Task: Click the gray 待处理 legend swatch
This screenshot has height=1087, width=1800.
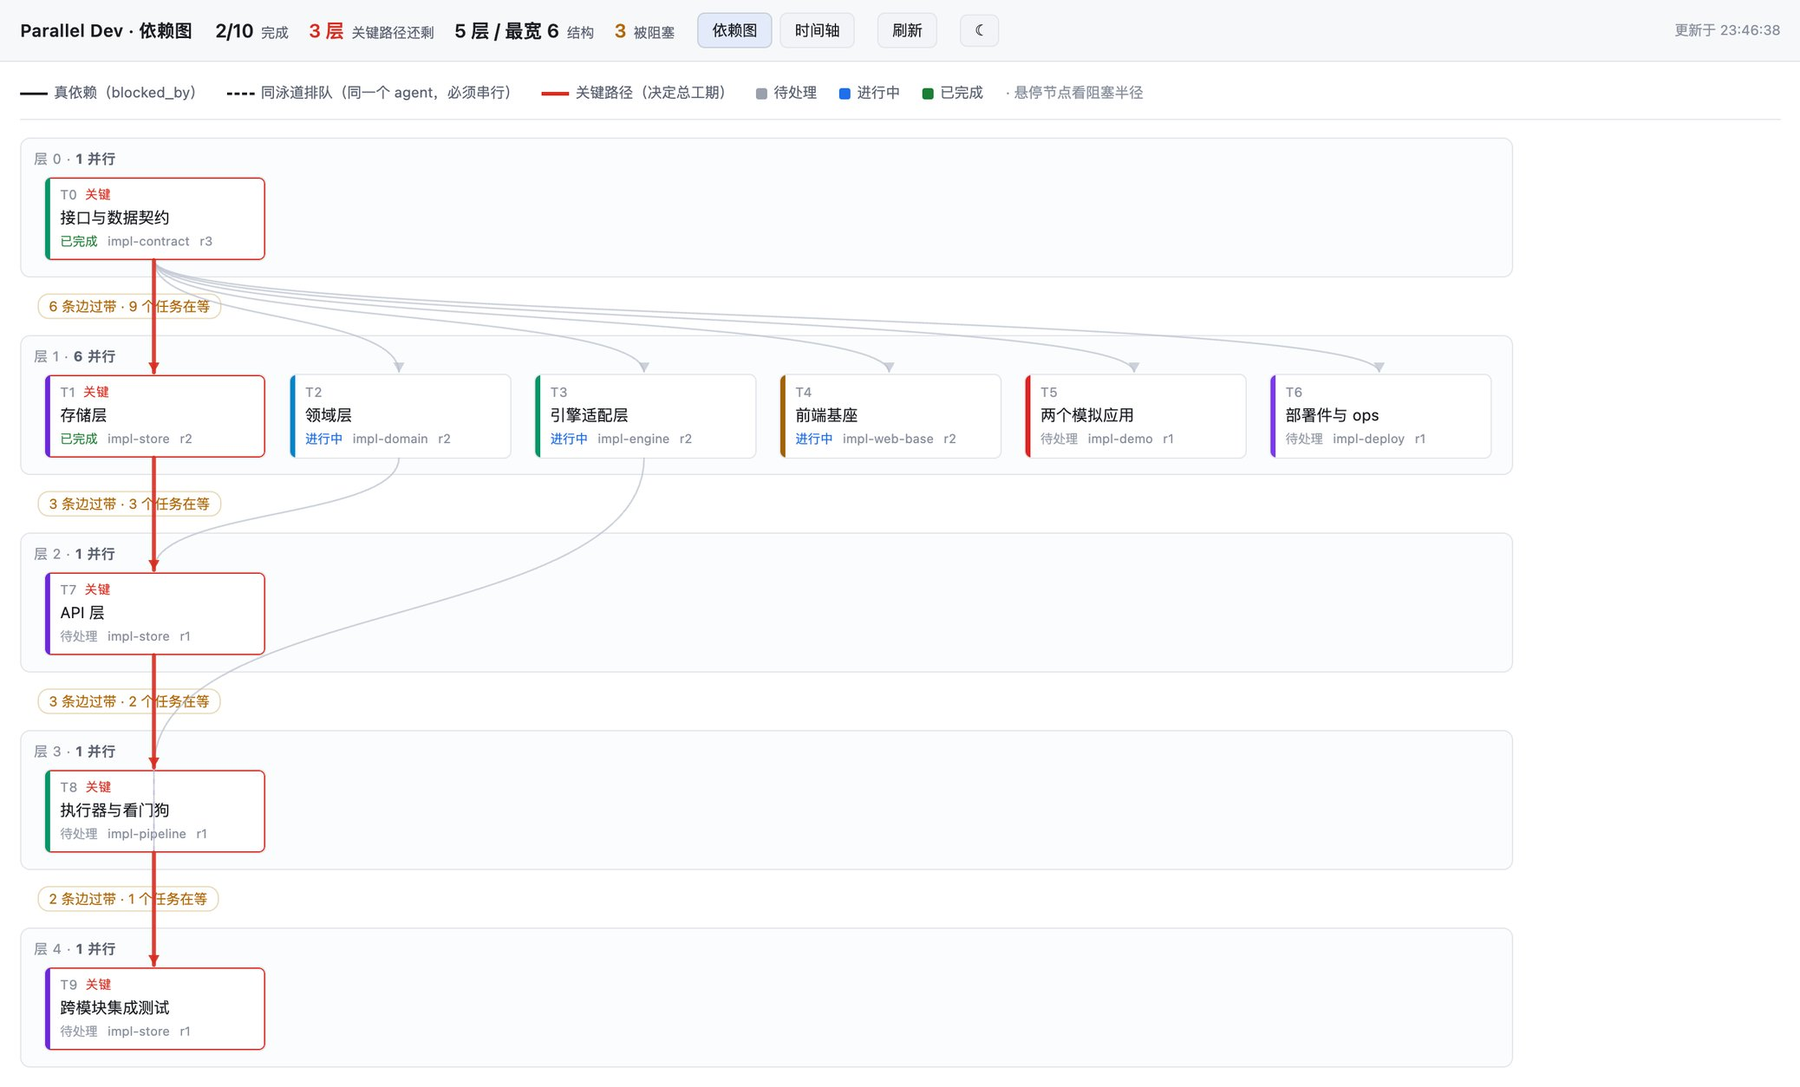Action: pos(762,93)
